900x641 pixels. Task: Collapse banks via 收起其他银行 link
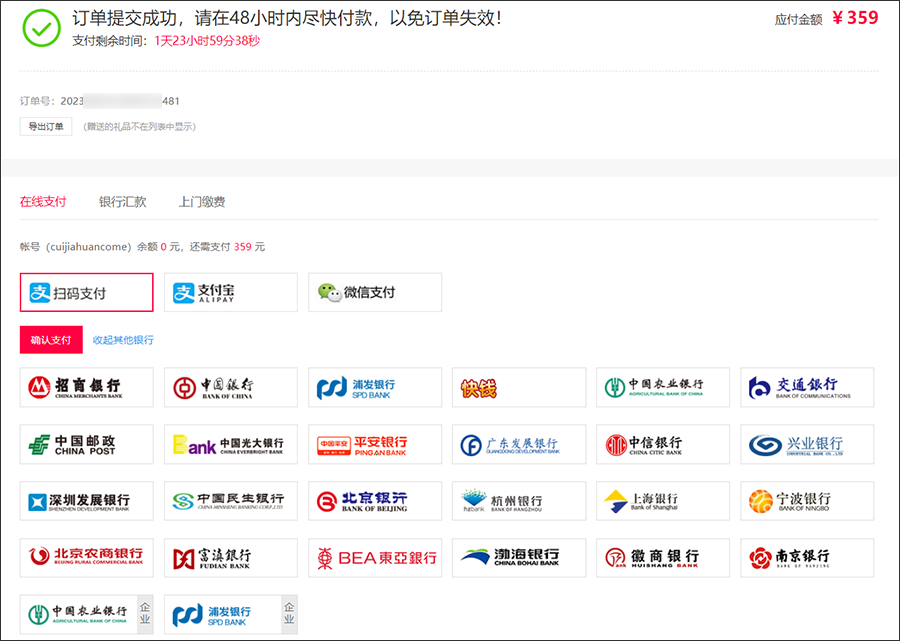click(x=123, y=340)
